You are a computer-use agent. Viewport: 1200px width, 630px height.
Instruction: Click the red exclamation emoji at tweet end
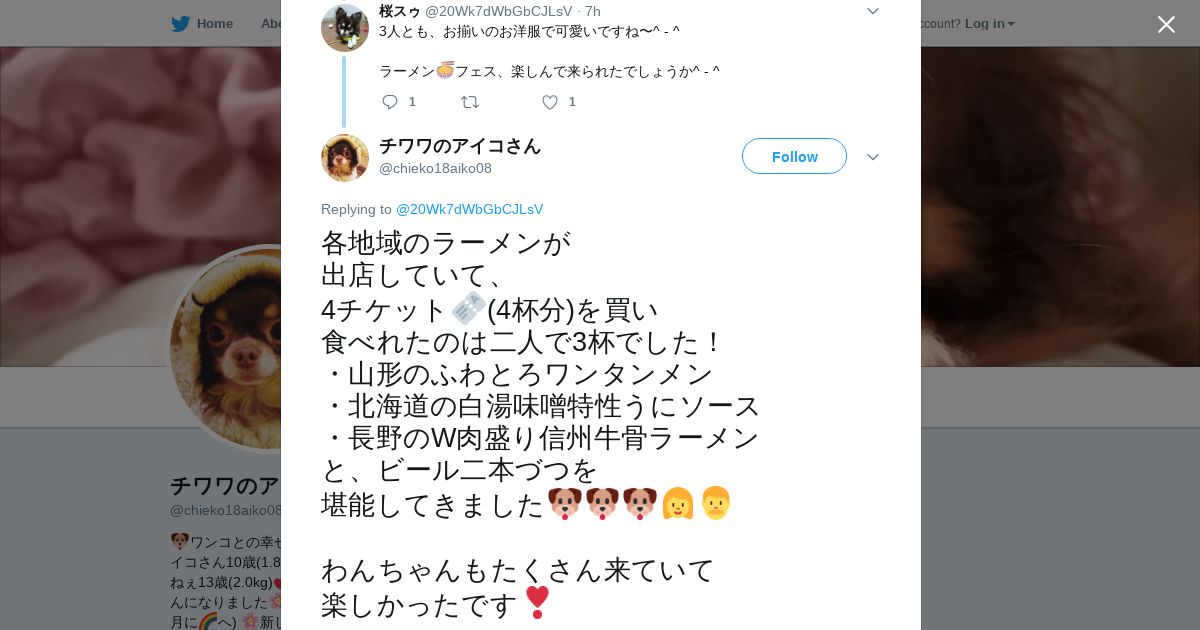coord(537,602)
